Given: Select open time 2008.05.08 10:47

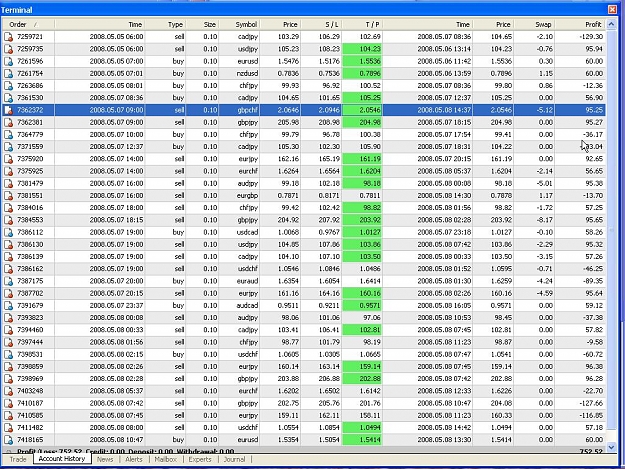Looking at the screenshot, I should tap(116, 440).
